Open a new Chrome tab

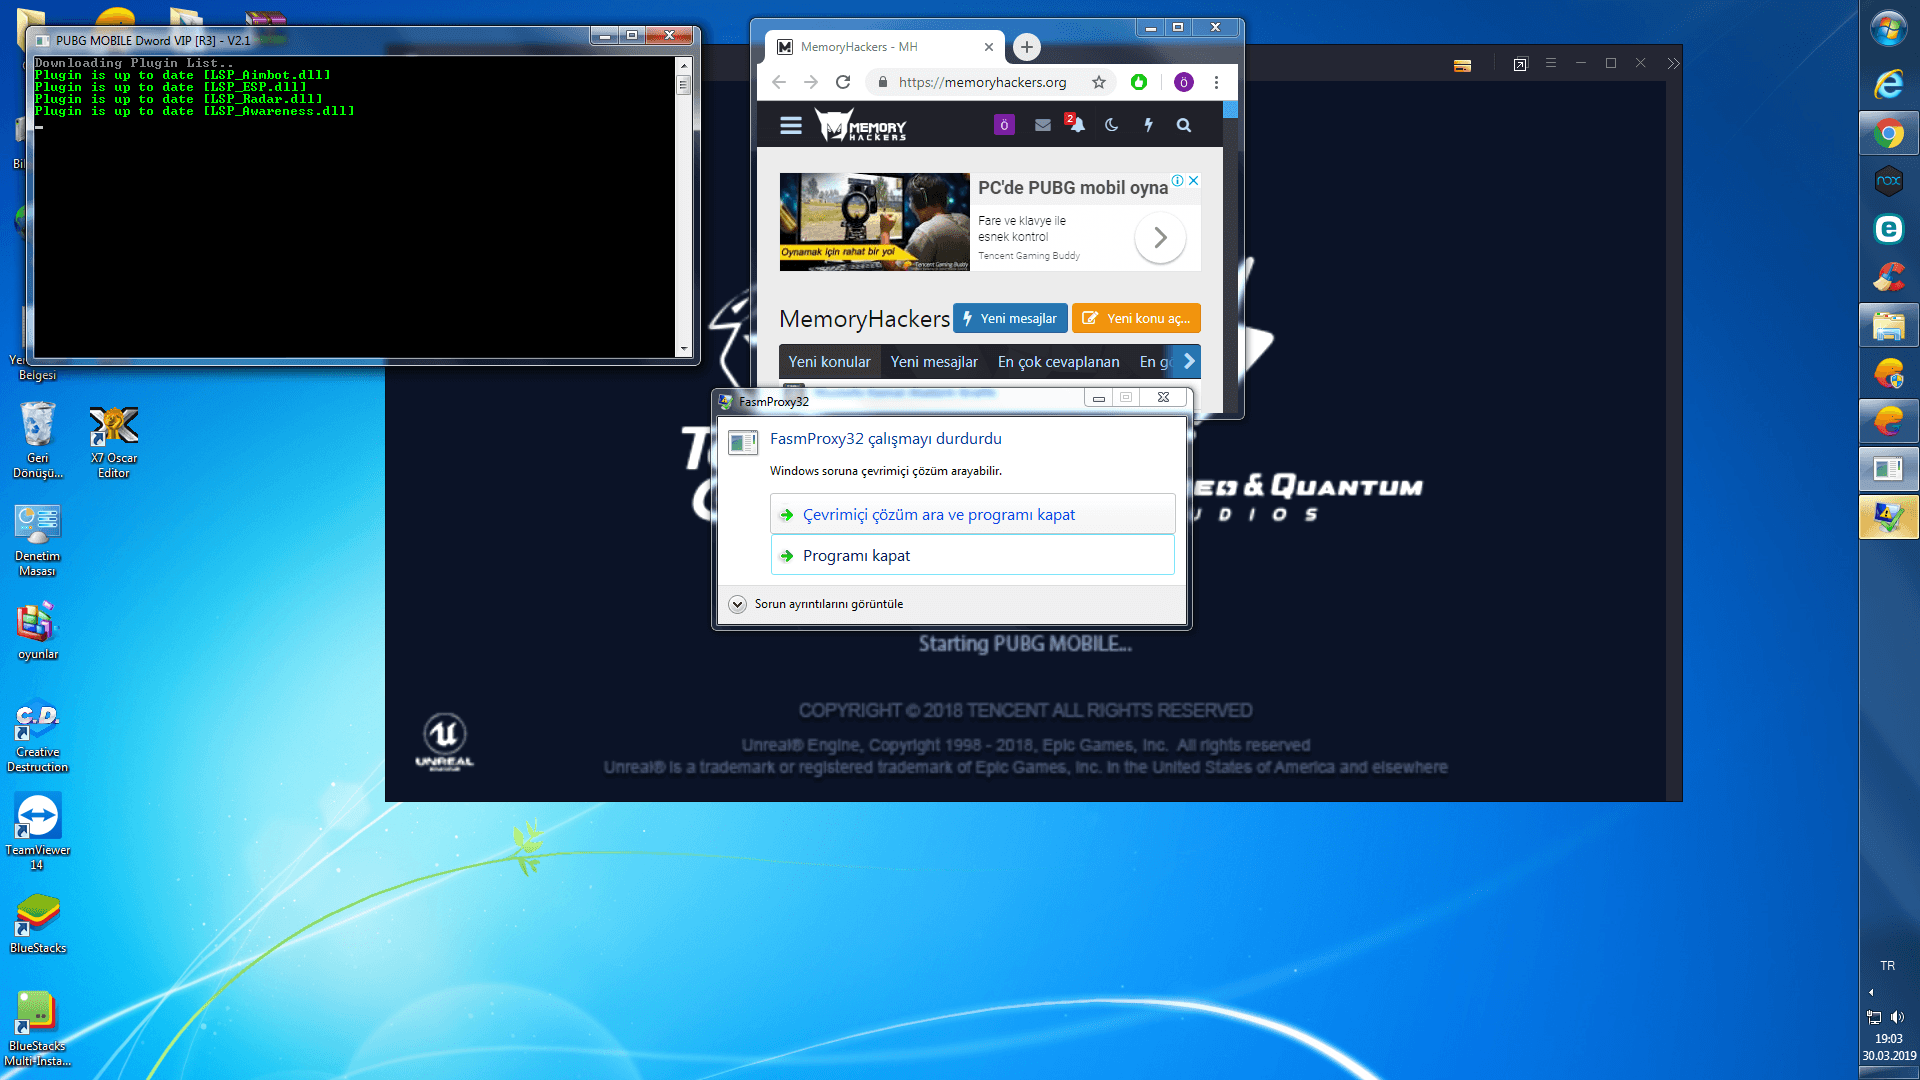(1026, 47)
